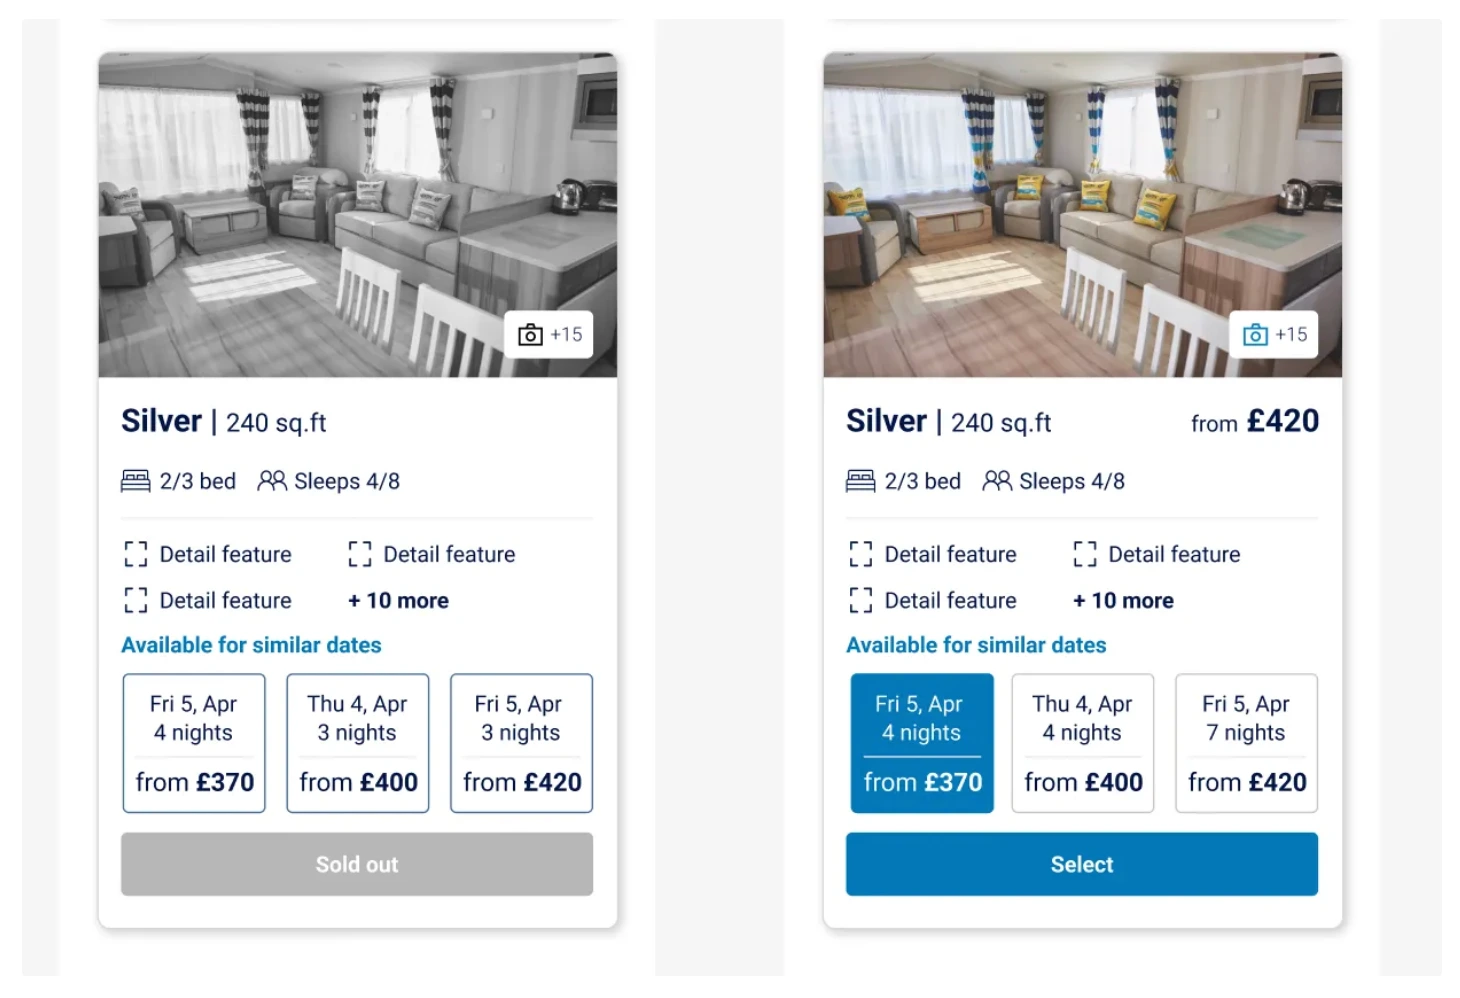
Task: Click the greyed Sold out button
Action: [357, 864]
